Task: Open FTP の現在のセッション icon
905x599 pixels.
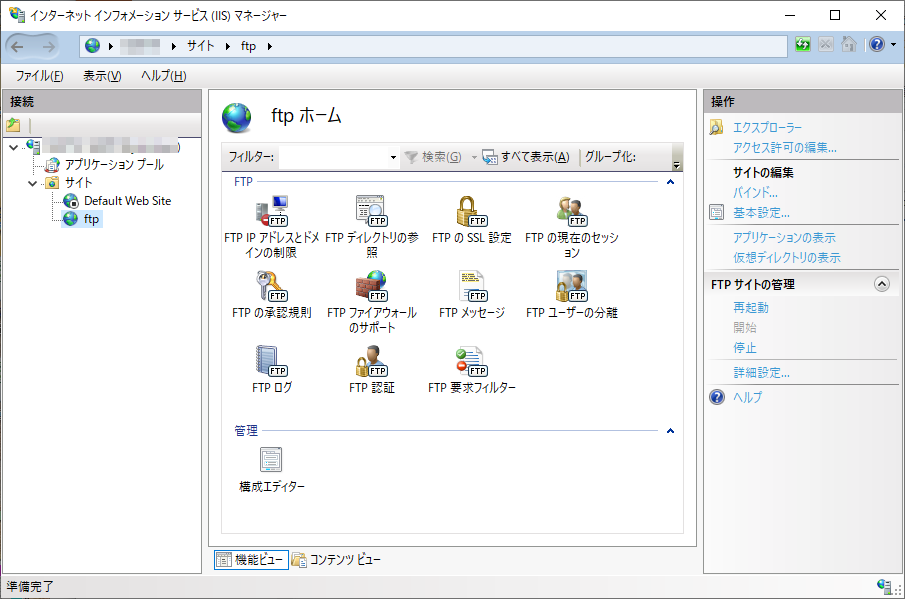Action: click(x=571, y=227)
